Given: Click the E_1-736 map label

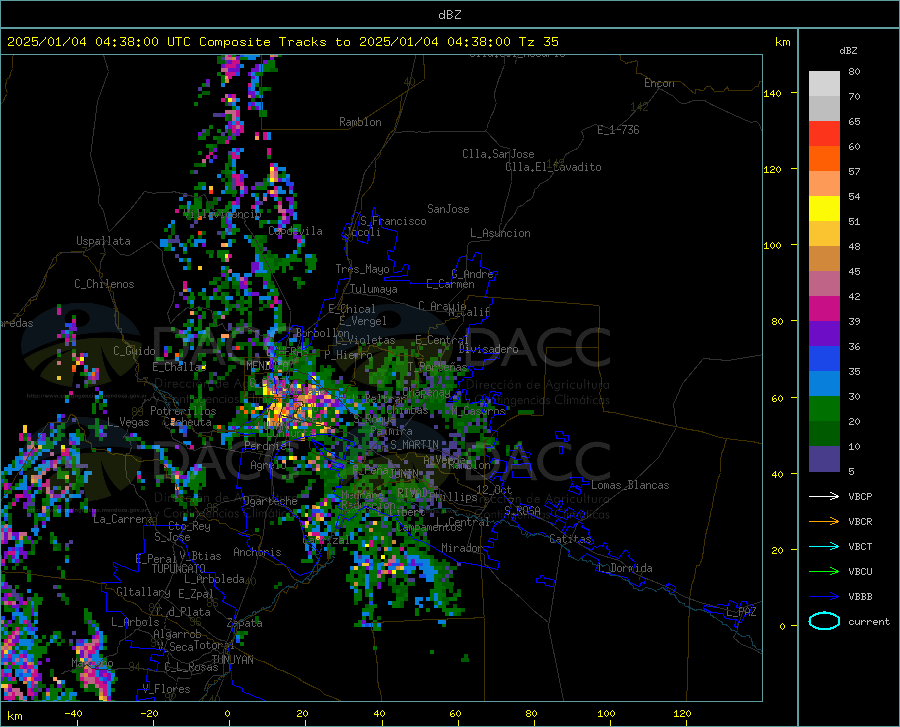Looking at the screenshot, I should pos(618,130).
